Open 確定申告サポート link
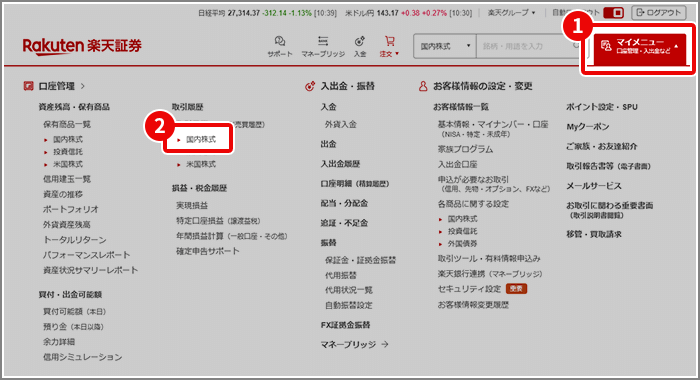Screen dimensions: 700x380 click(208, 251)
